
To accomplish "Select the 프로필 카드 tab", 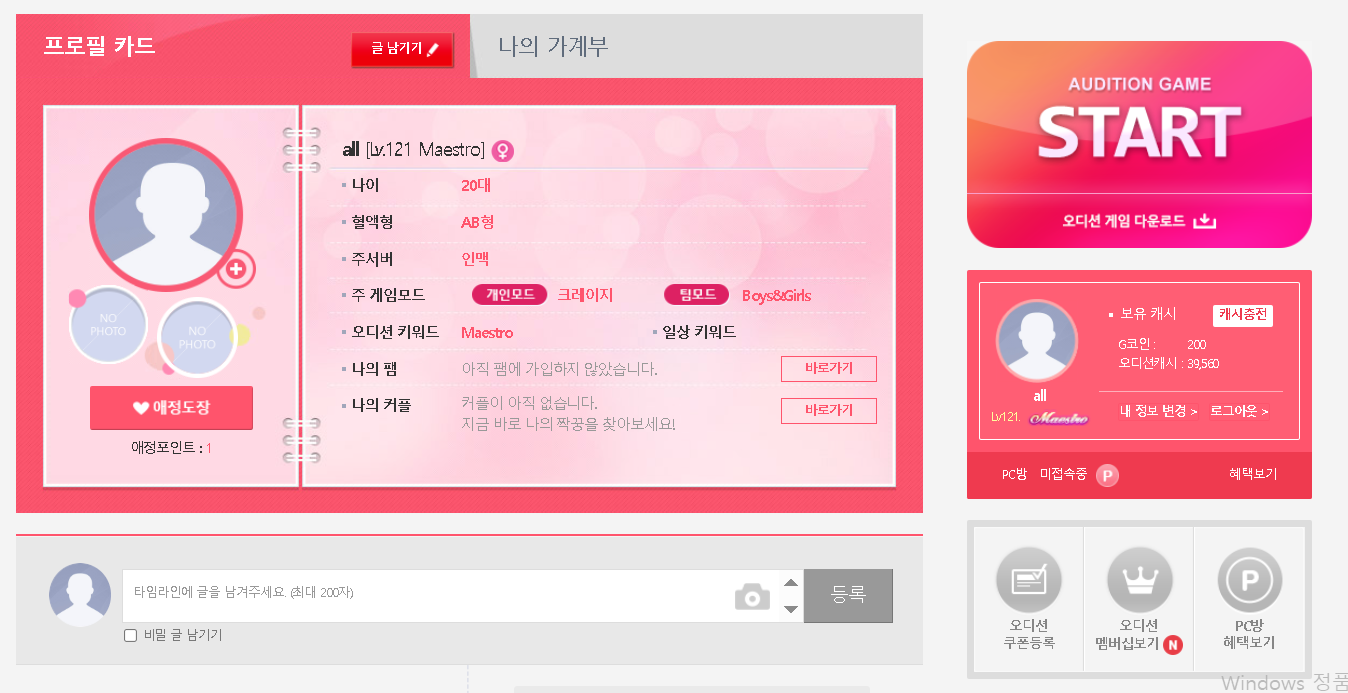I will [99, 46].
